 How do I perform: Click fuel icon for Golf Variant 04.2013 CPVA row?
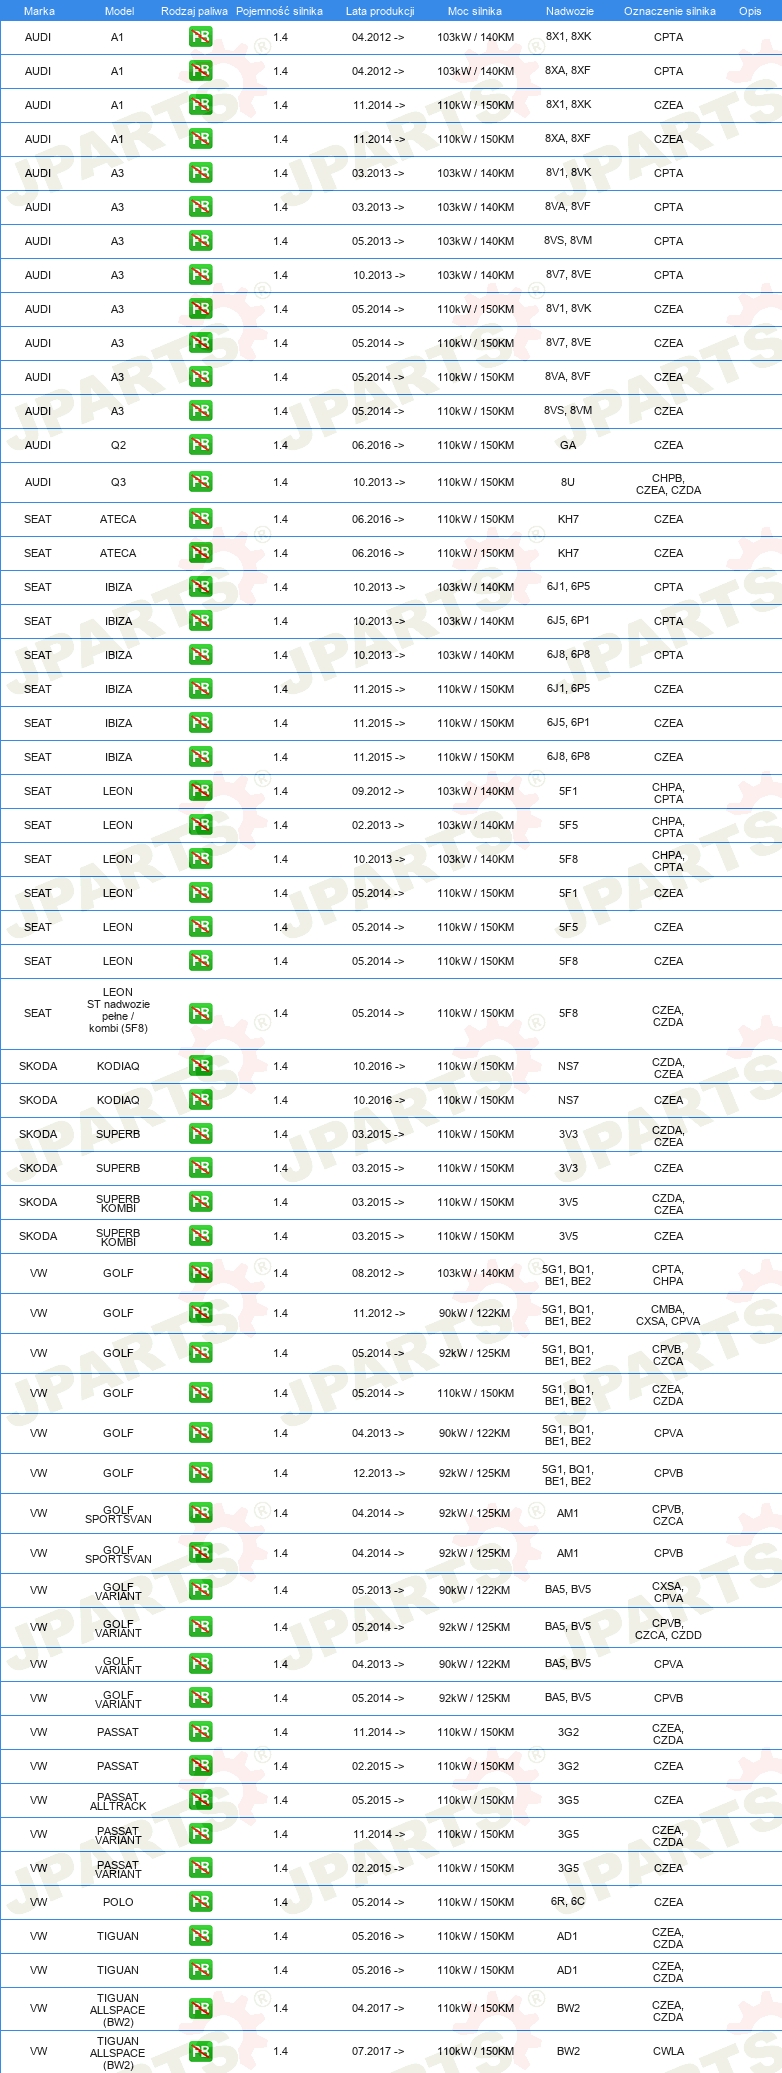point(200,1664)
